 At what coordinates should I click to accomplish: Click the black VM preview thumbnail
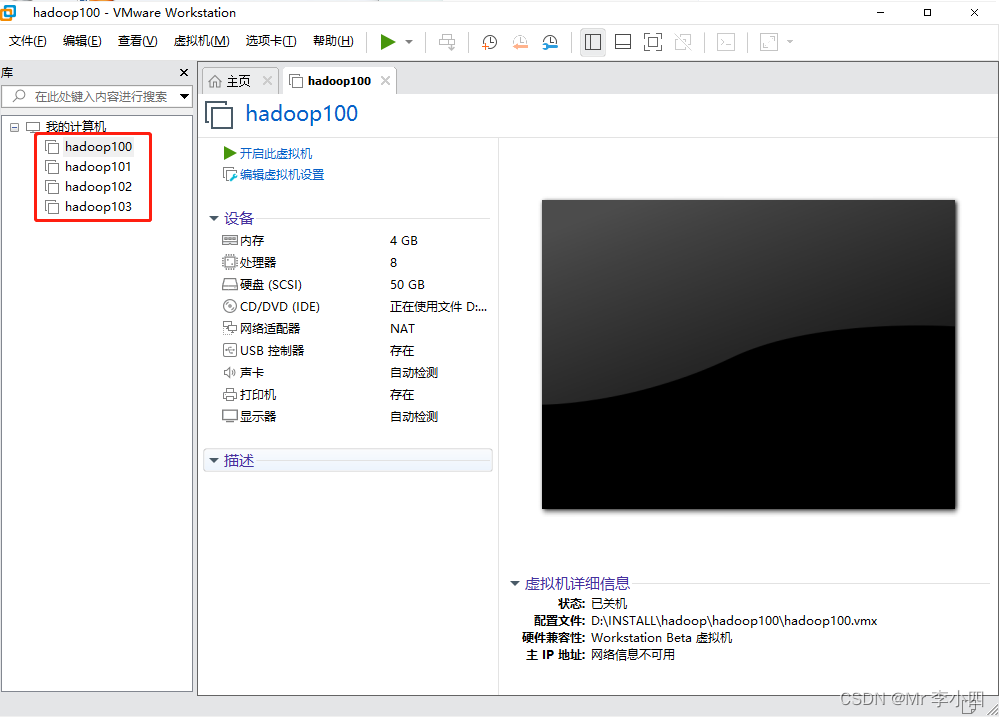(748, 354)
